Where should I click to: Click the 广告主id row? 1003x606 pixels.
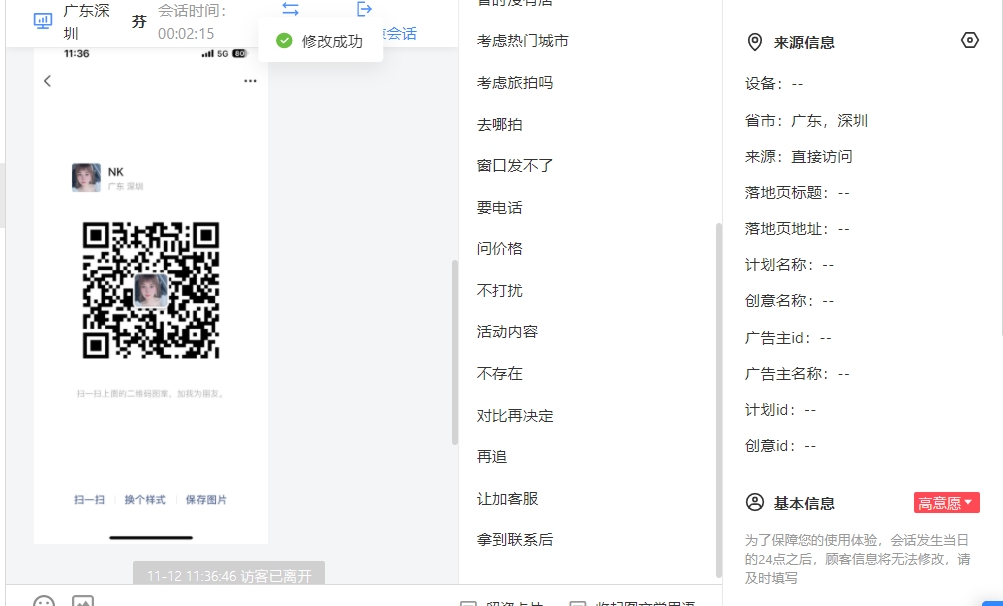[788, 337]
